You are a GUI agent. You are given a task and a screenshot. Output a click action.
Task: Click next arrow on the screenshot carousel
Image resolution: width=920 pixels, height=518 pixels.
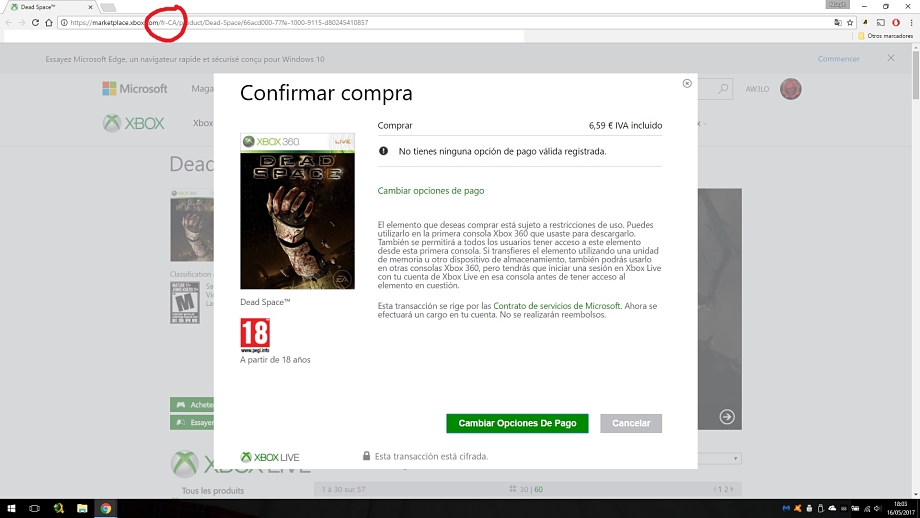pyautogui.click(x=727, y=417)
